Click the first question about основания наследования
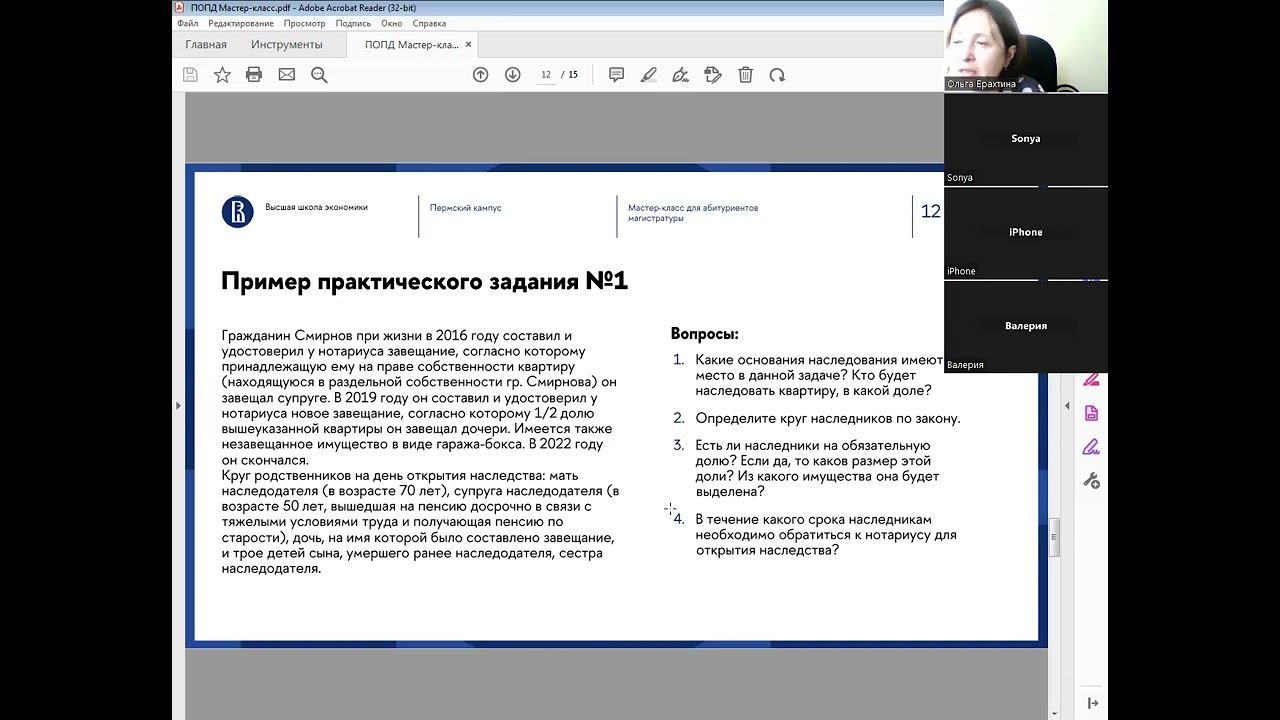The image size is (1280, 720). 819,375
